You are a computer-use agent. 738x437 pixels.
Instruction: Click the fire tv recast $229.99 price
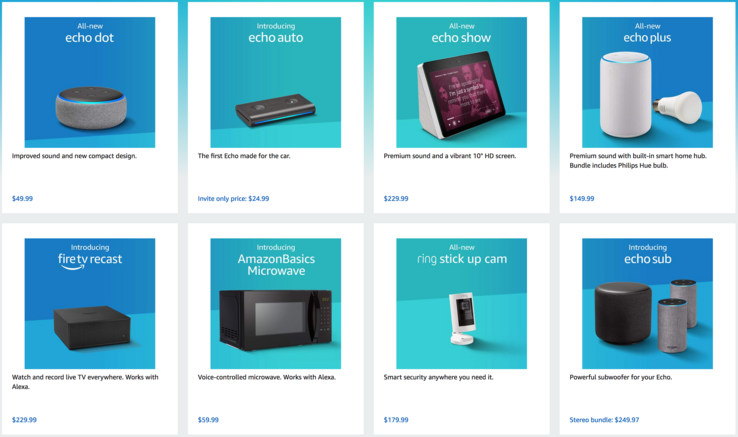[24, 420]
